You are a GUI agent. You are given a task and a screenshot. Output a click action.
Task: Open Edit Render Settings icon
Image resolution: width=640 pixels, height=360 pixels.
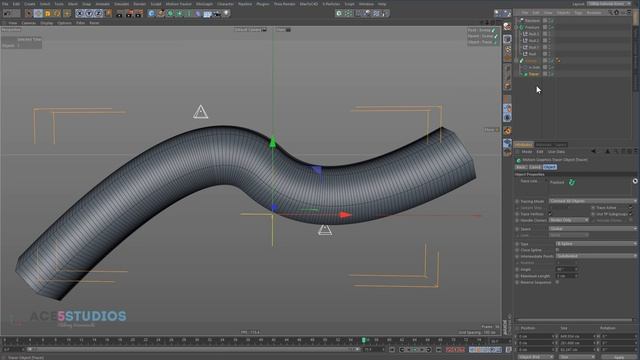point(139,13)
